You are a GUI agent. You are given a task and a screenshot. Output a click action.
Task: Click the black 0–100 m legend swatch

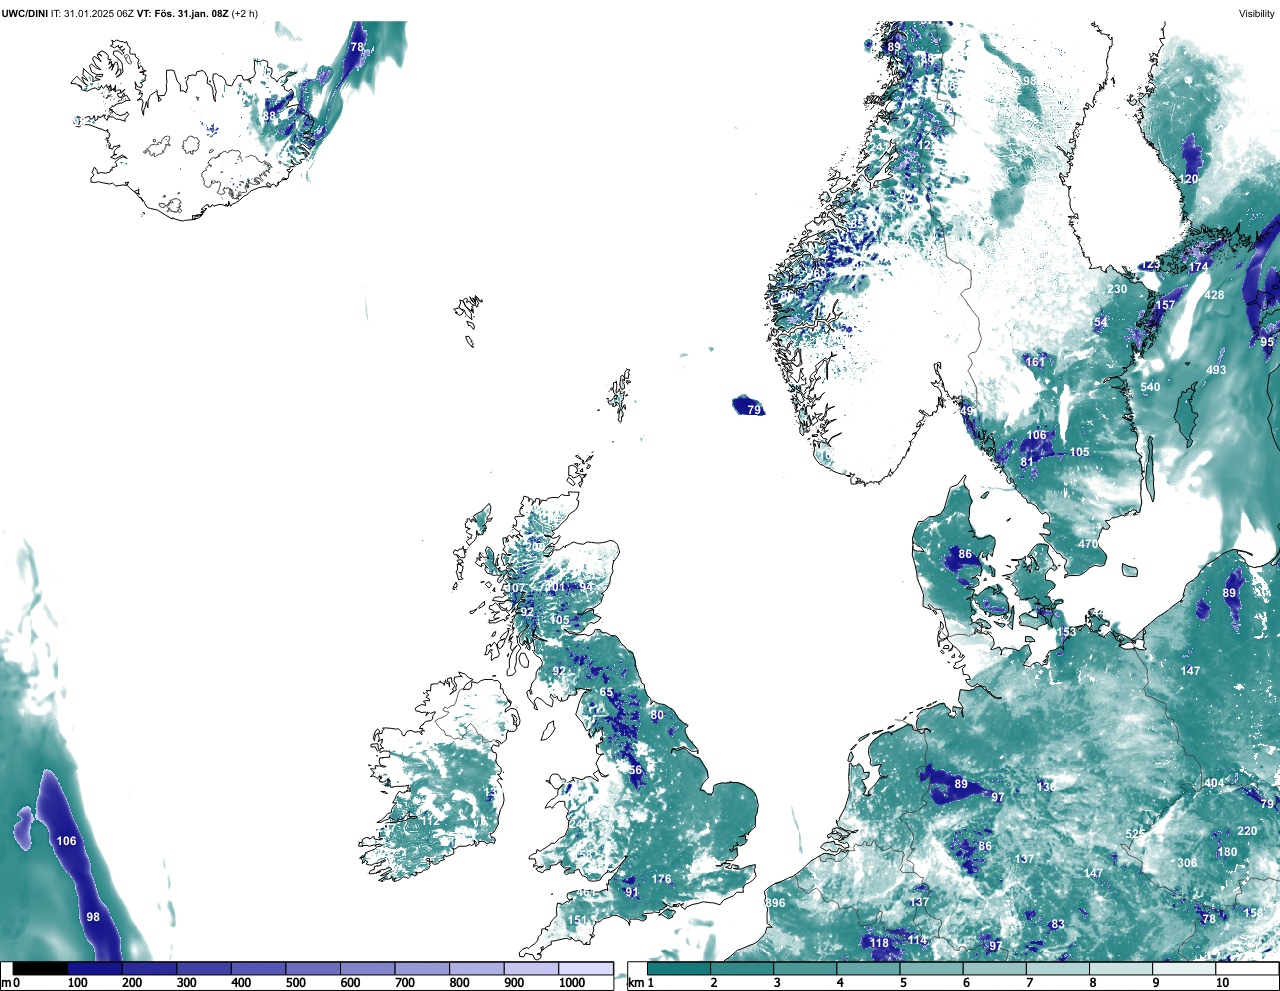(x=40, y=969)
